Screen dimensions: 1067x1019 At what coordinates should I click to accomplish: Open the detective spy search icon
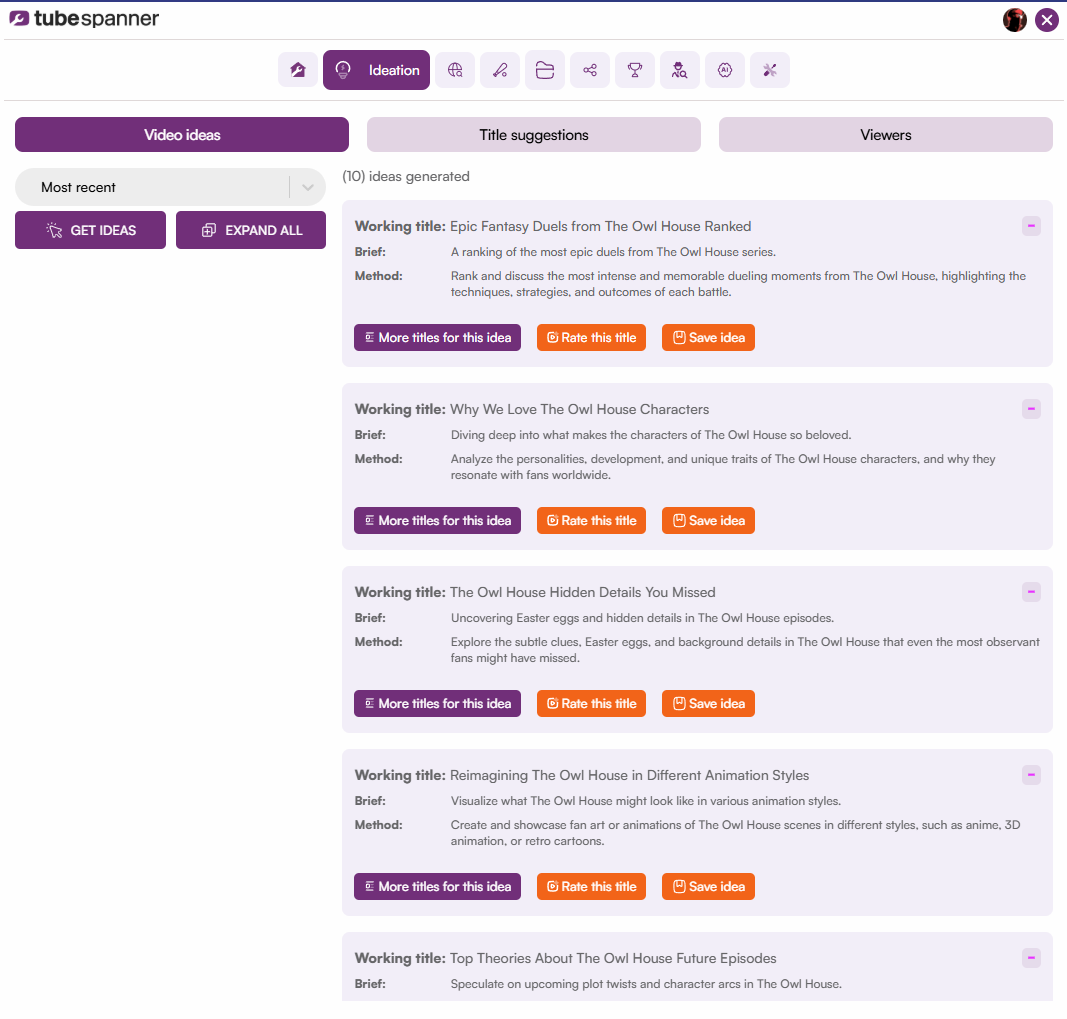point(680,70)
